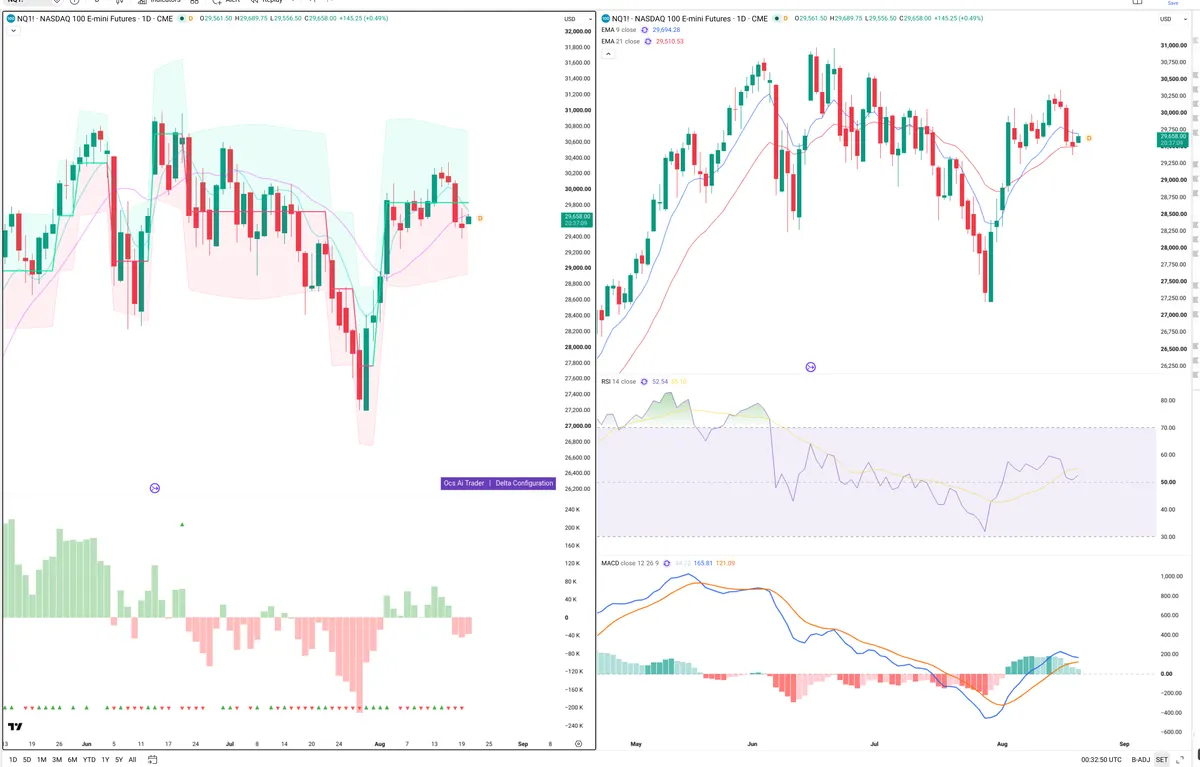Viewport: 1200px width, 767px height.
Task: Click NQ1! symbol logo in left chart
Action: [10, 19]
